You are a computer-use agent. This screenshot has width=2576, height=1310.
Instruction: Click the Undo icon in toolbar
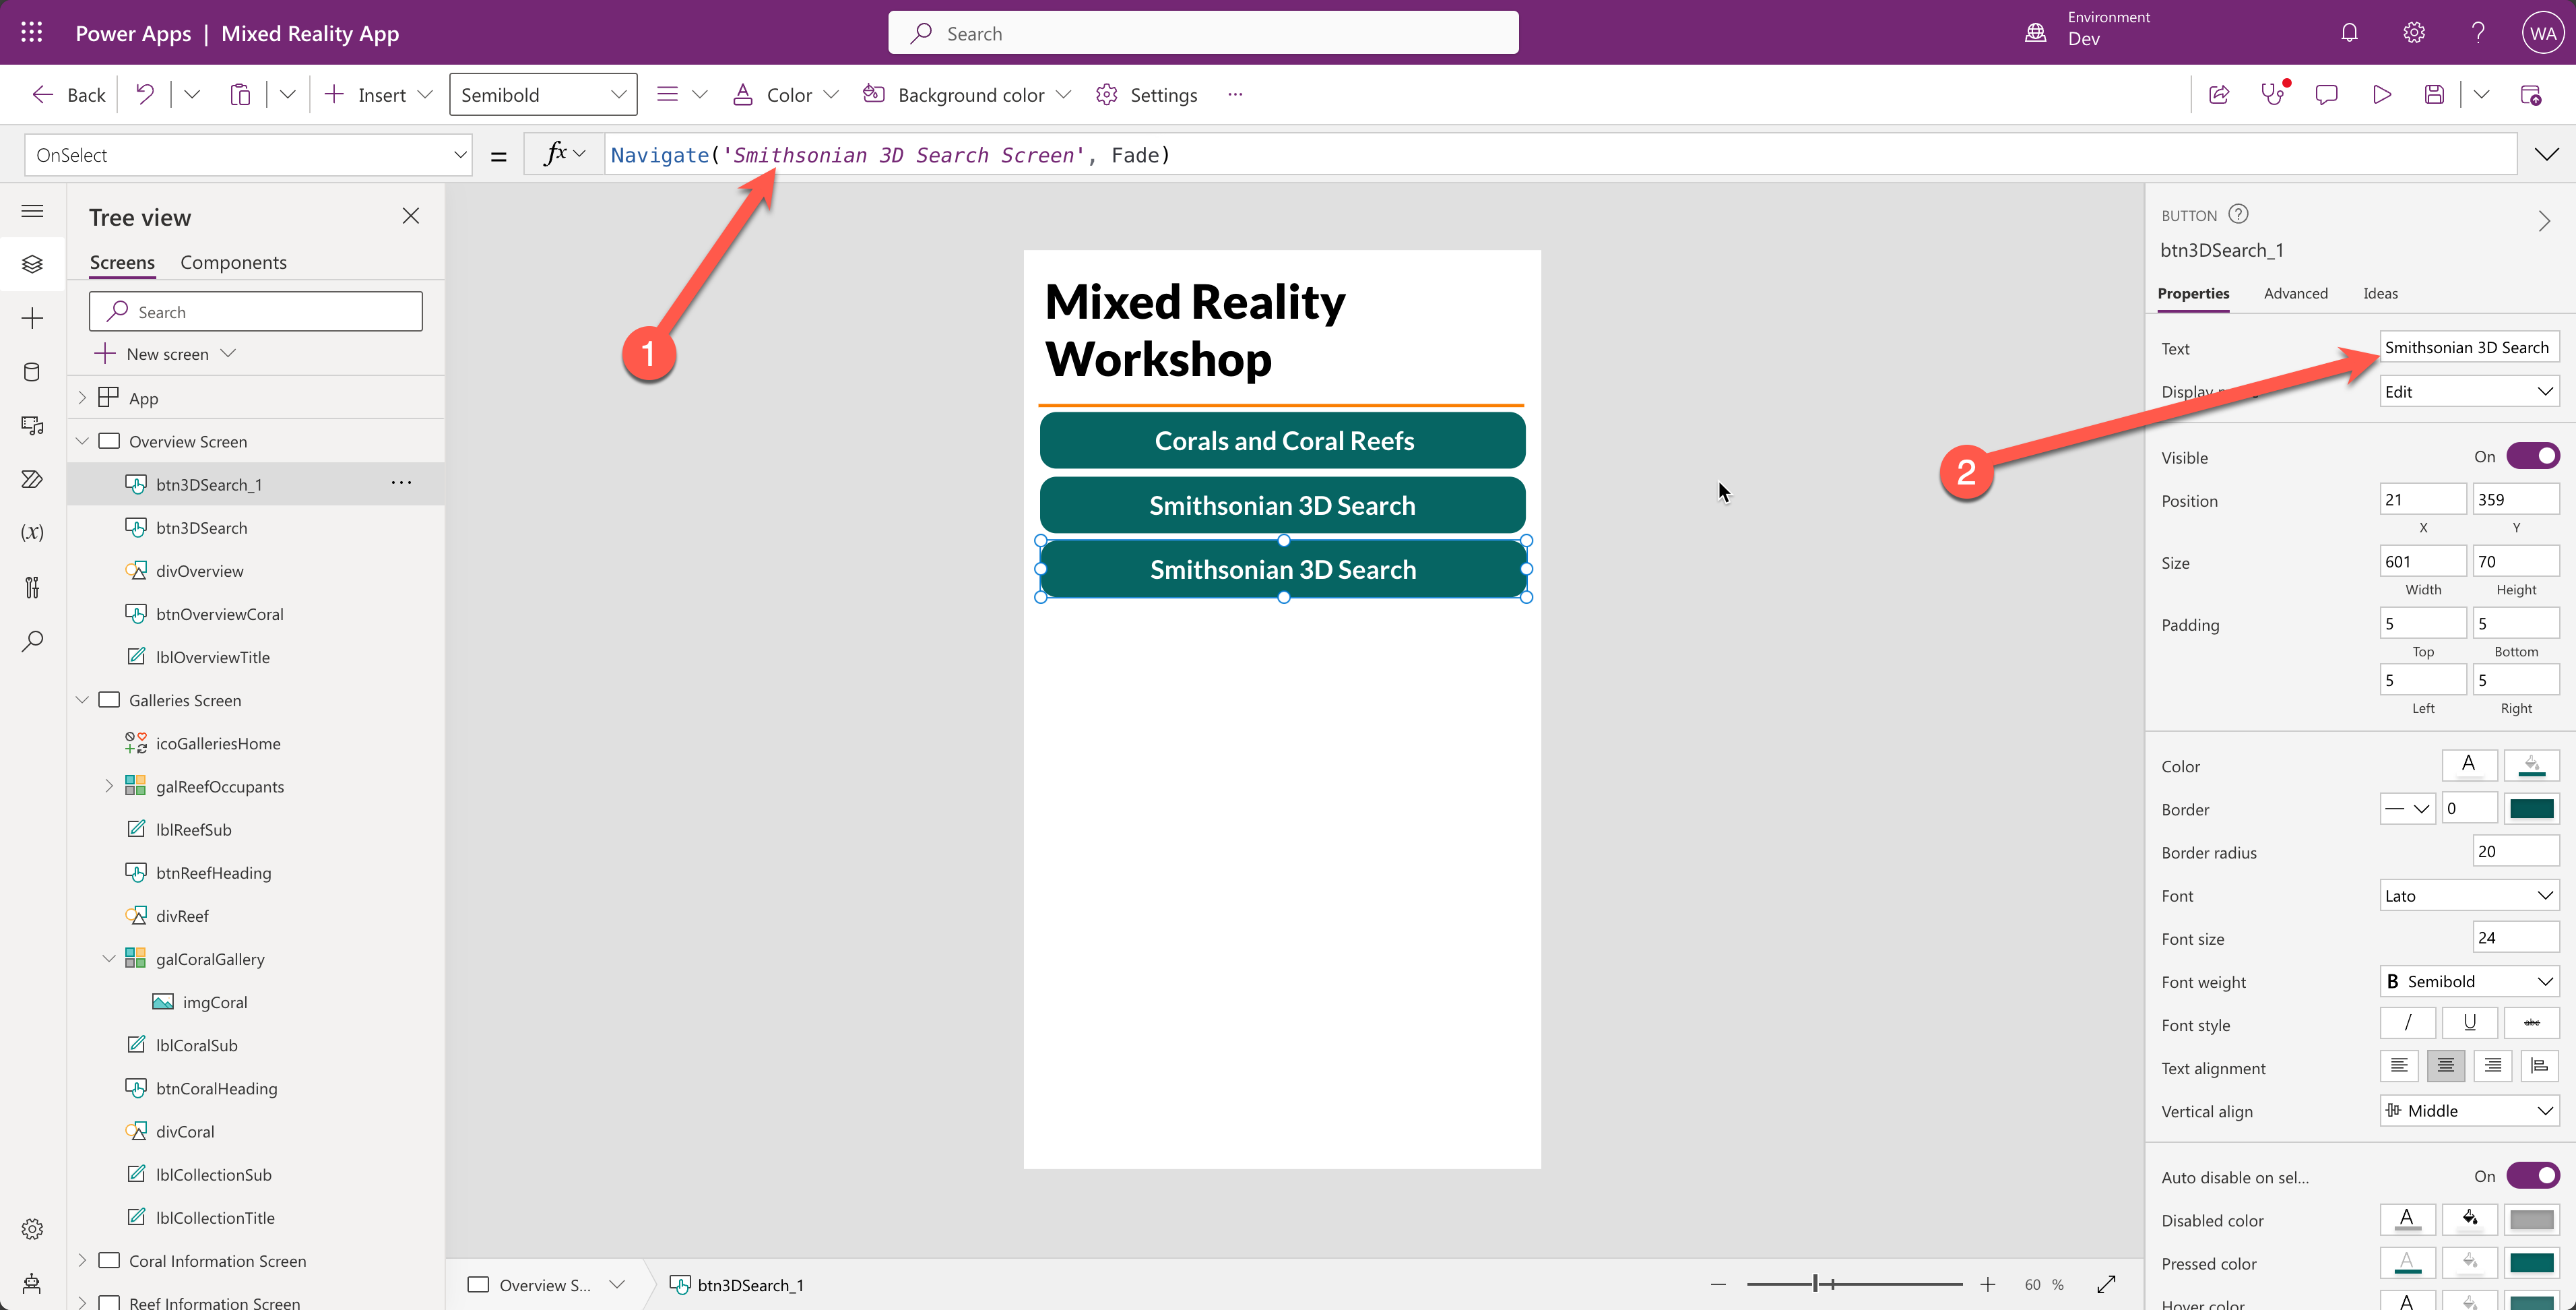click(x=145, y=95)
